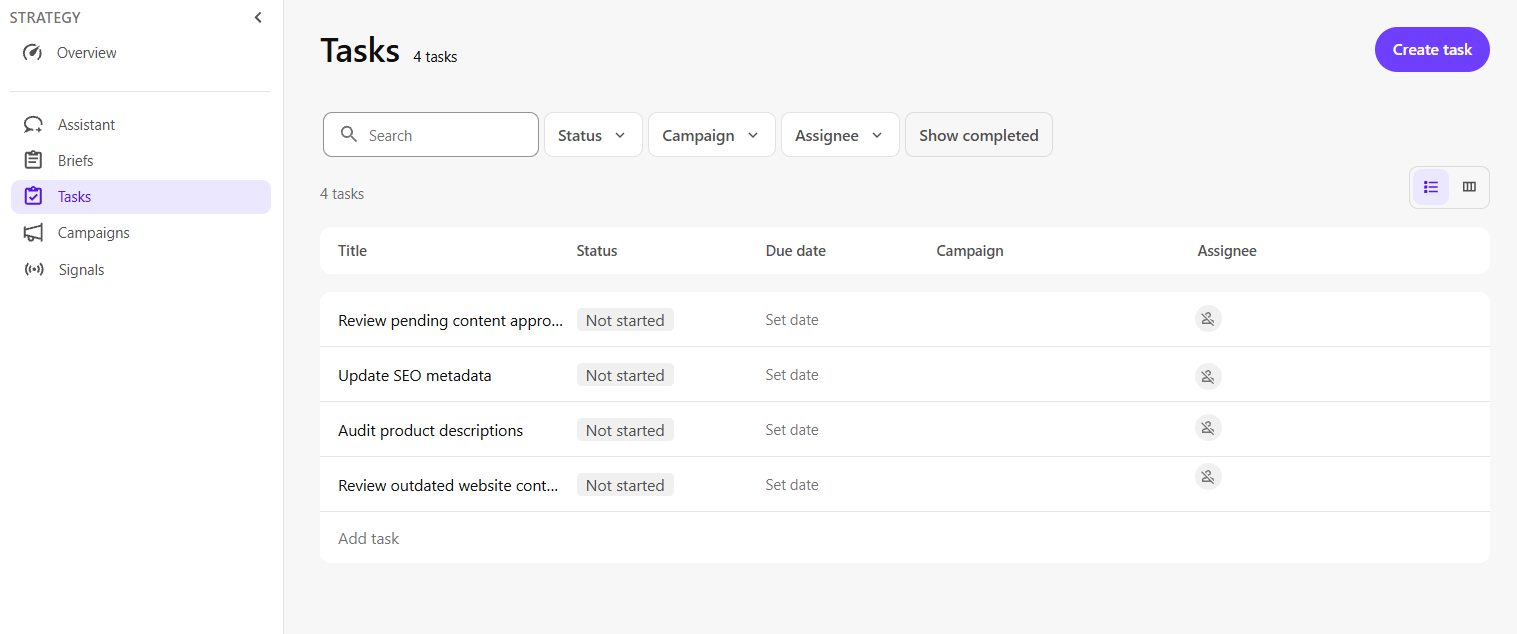Set date for Review pending content task
1517x634 pixels.
pyautogui.click(x=792, y=320)
